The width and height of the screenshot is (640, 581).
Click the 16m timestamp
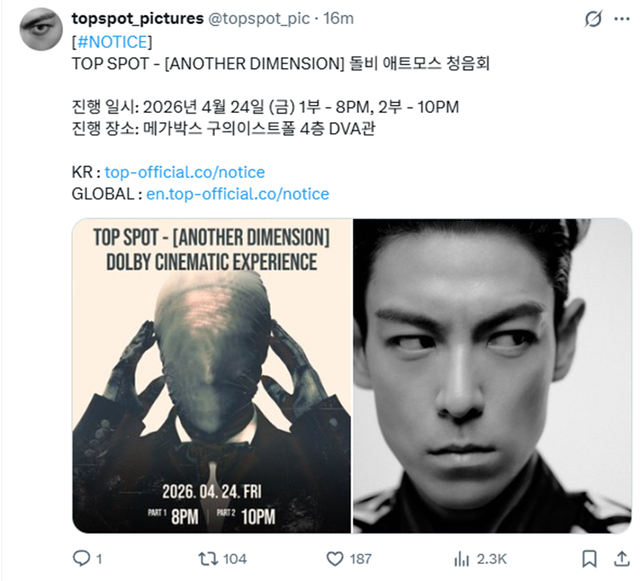[338, 18]
